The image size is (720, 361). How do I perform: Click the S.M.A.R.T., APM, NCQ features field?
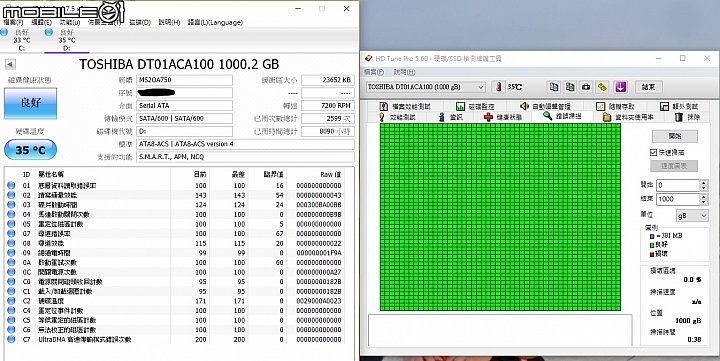coord(246,157)
